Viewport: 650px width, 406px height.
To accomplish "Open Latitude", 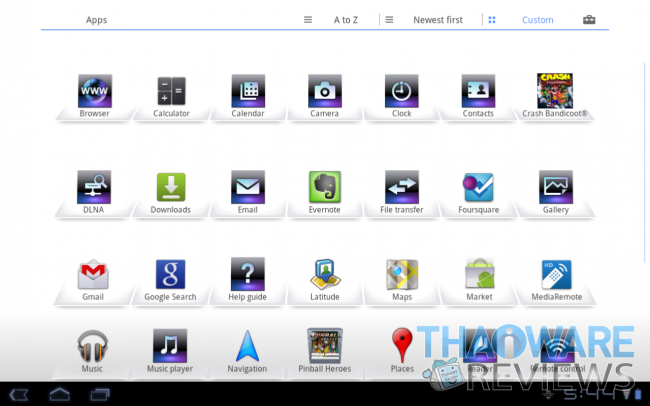I will [325, 274].
